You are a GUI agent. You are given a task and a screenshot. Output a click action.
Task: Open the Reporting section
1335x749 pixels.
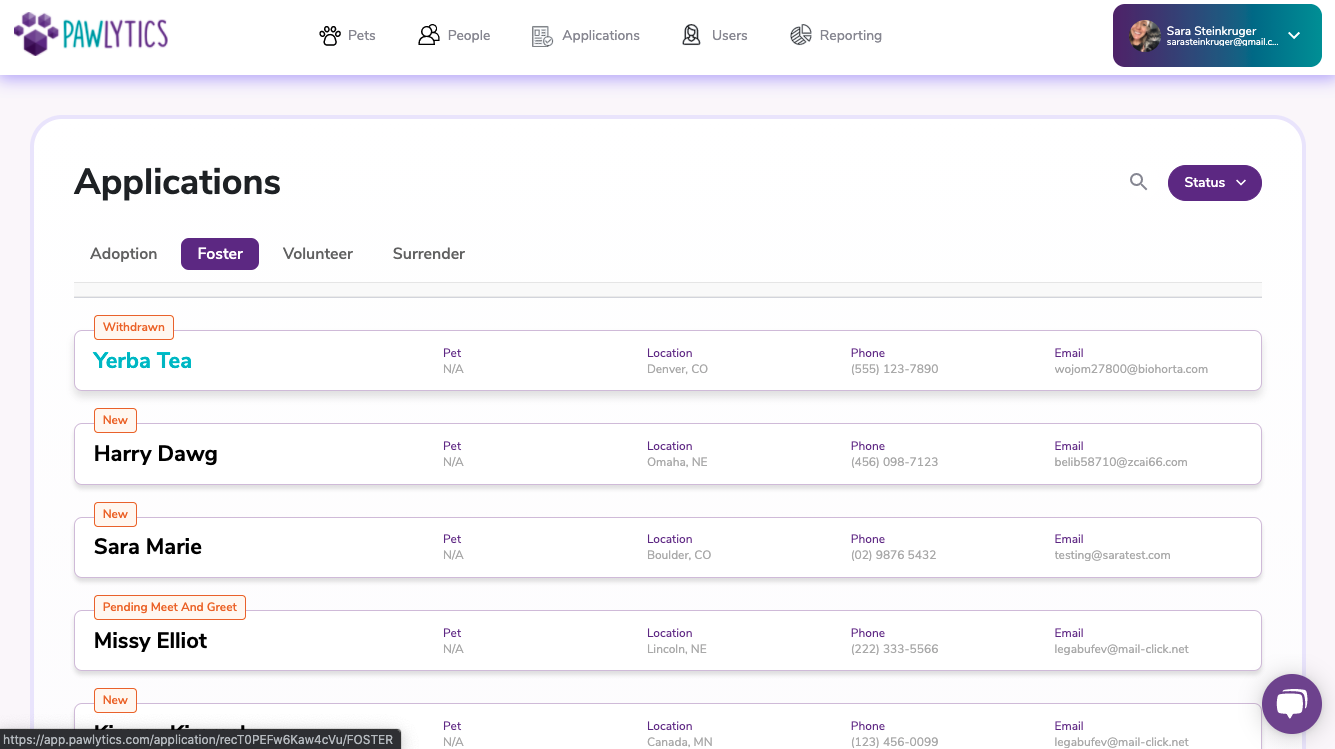point(836,35)
